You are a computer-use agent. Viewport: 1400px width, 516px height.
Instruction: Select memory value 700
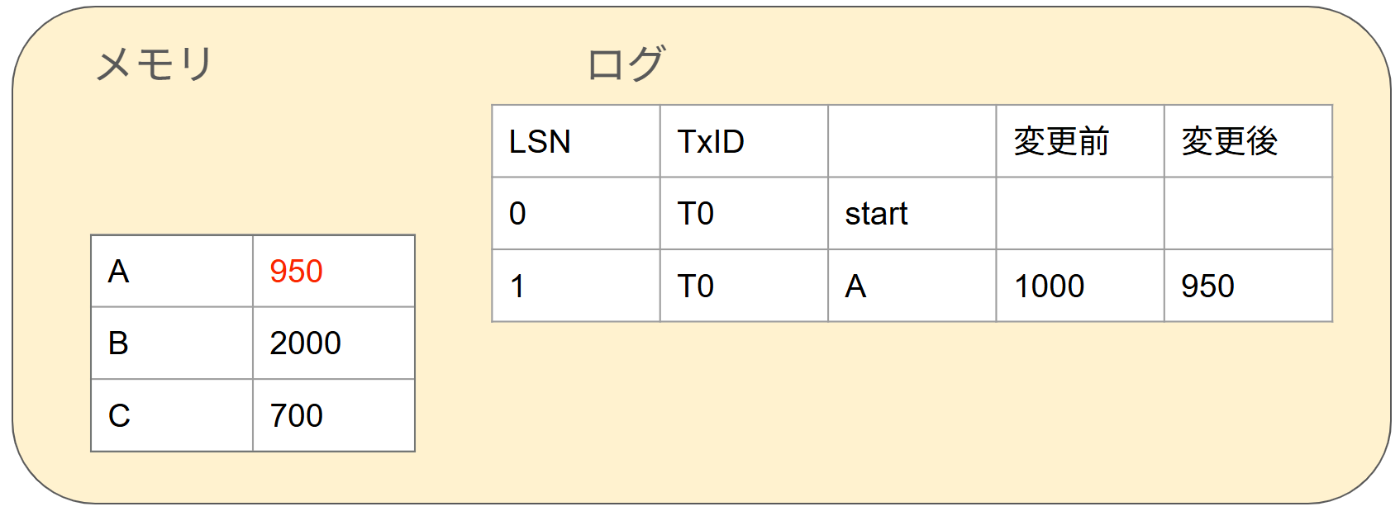pyautogui.click(x=296, y=415)
